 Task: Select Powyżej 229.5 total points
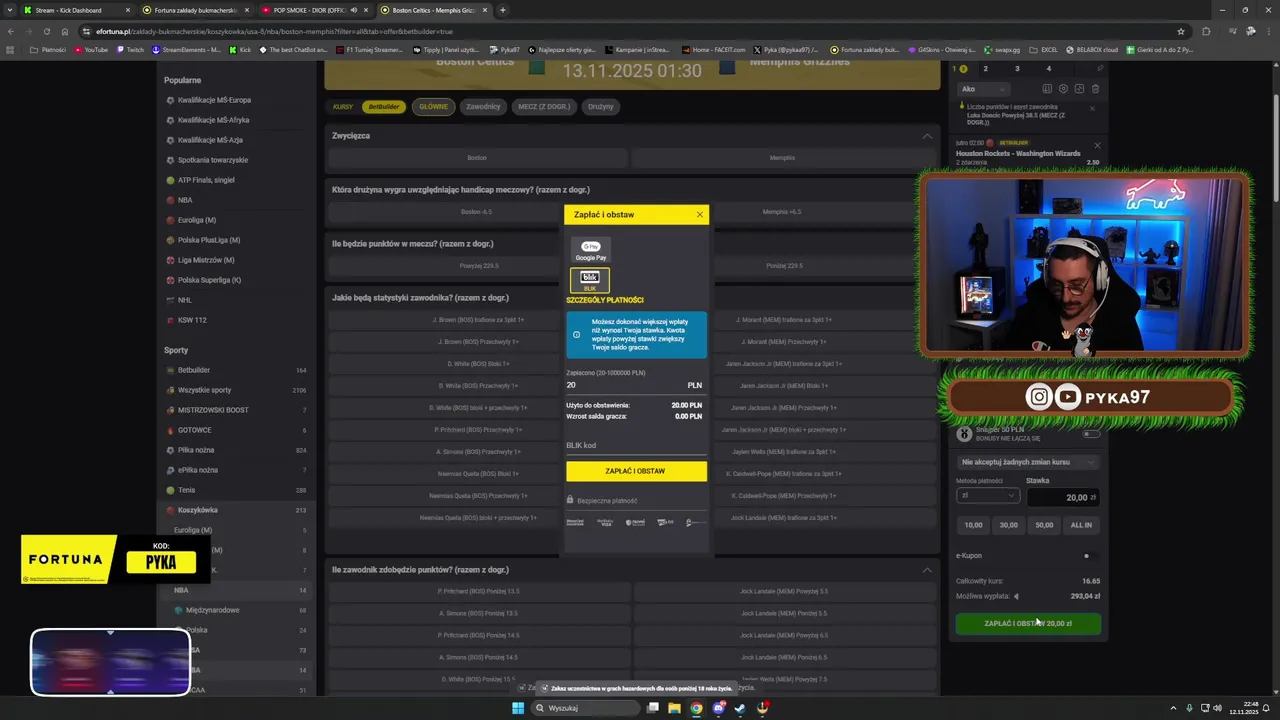[x=478, y=266]
